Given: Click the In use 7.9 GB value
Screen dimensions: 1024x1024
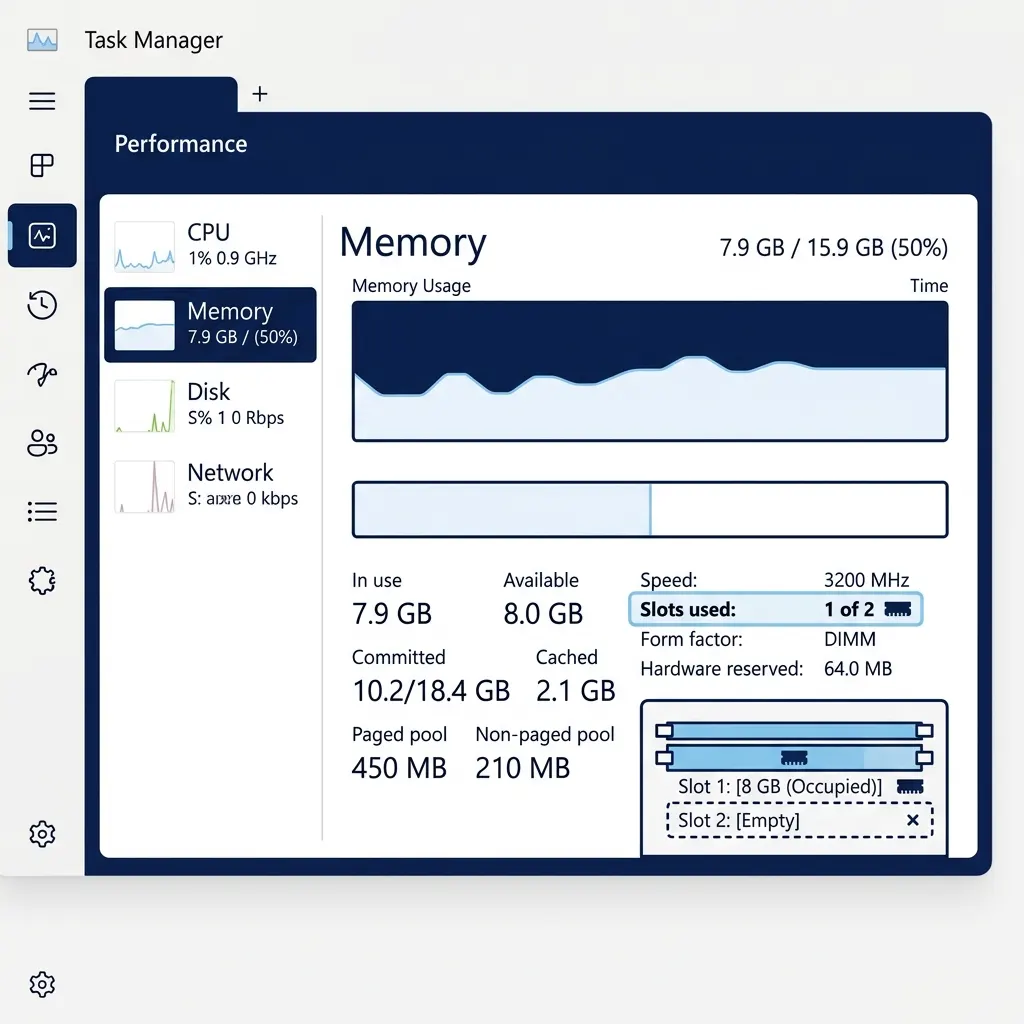Looking at the screenshot, I should tap(392, 614).
